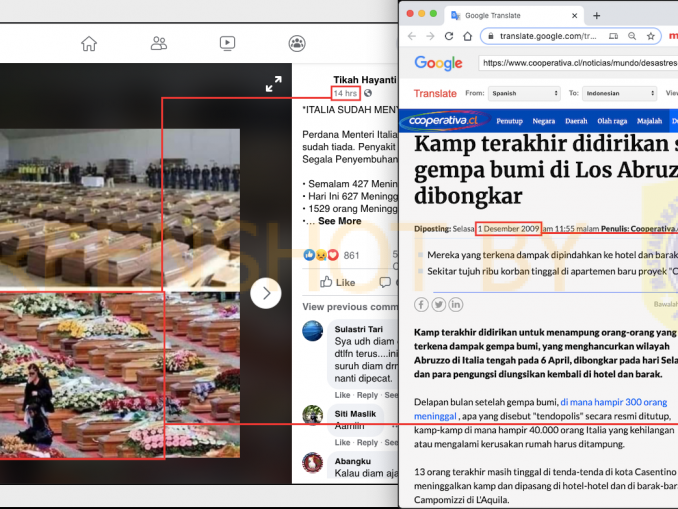The image size is (678, 509).
Task: Click the Google logo
Action: [438, 63]
